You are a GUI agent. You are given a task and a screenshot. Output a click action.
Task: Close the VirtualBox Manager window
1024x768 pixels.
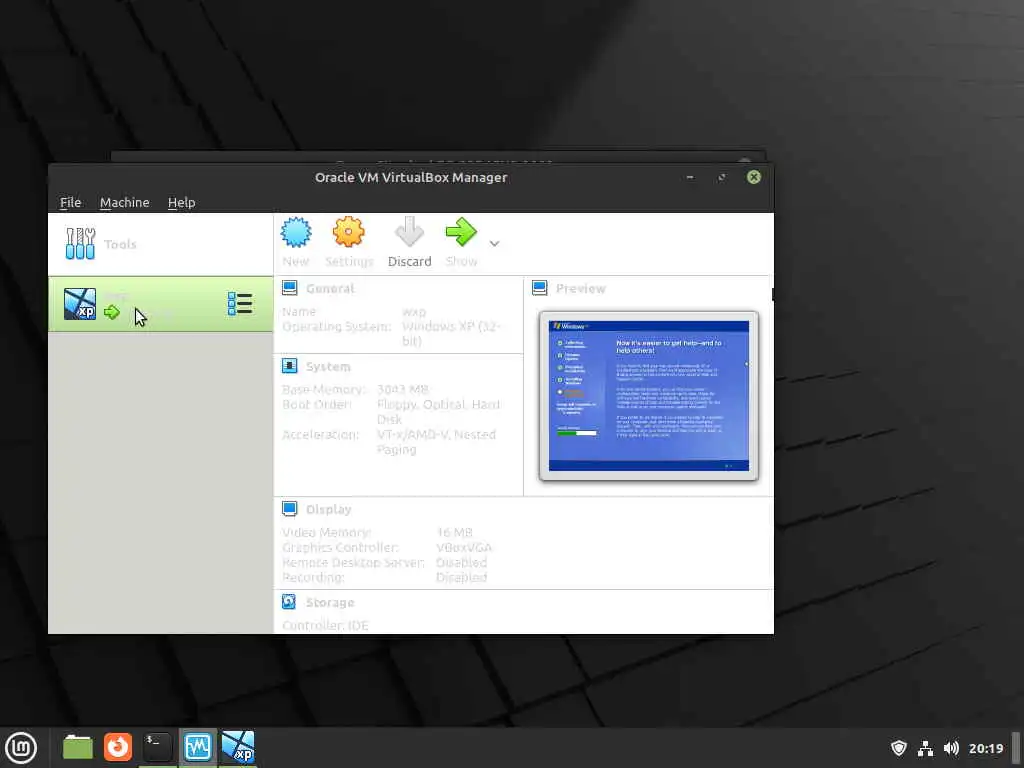pos(754,177)
